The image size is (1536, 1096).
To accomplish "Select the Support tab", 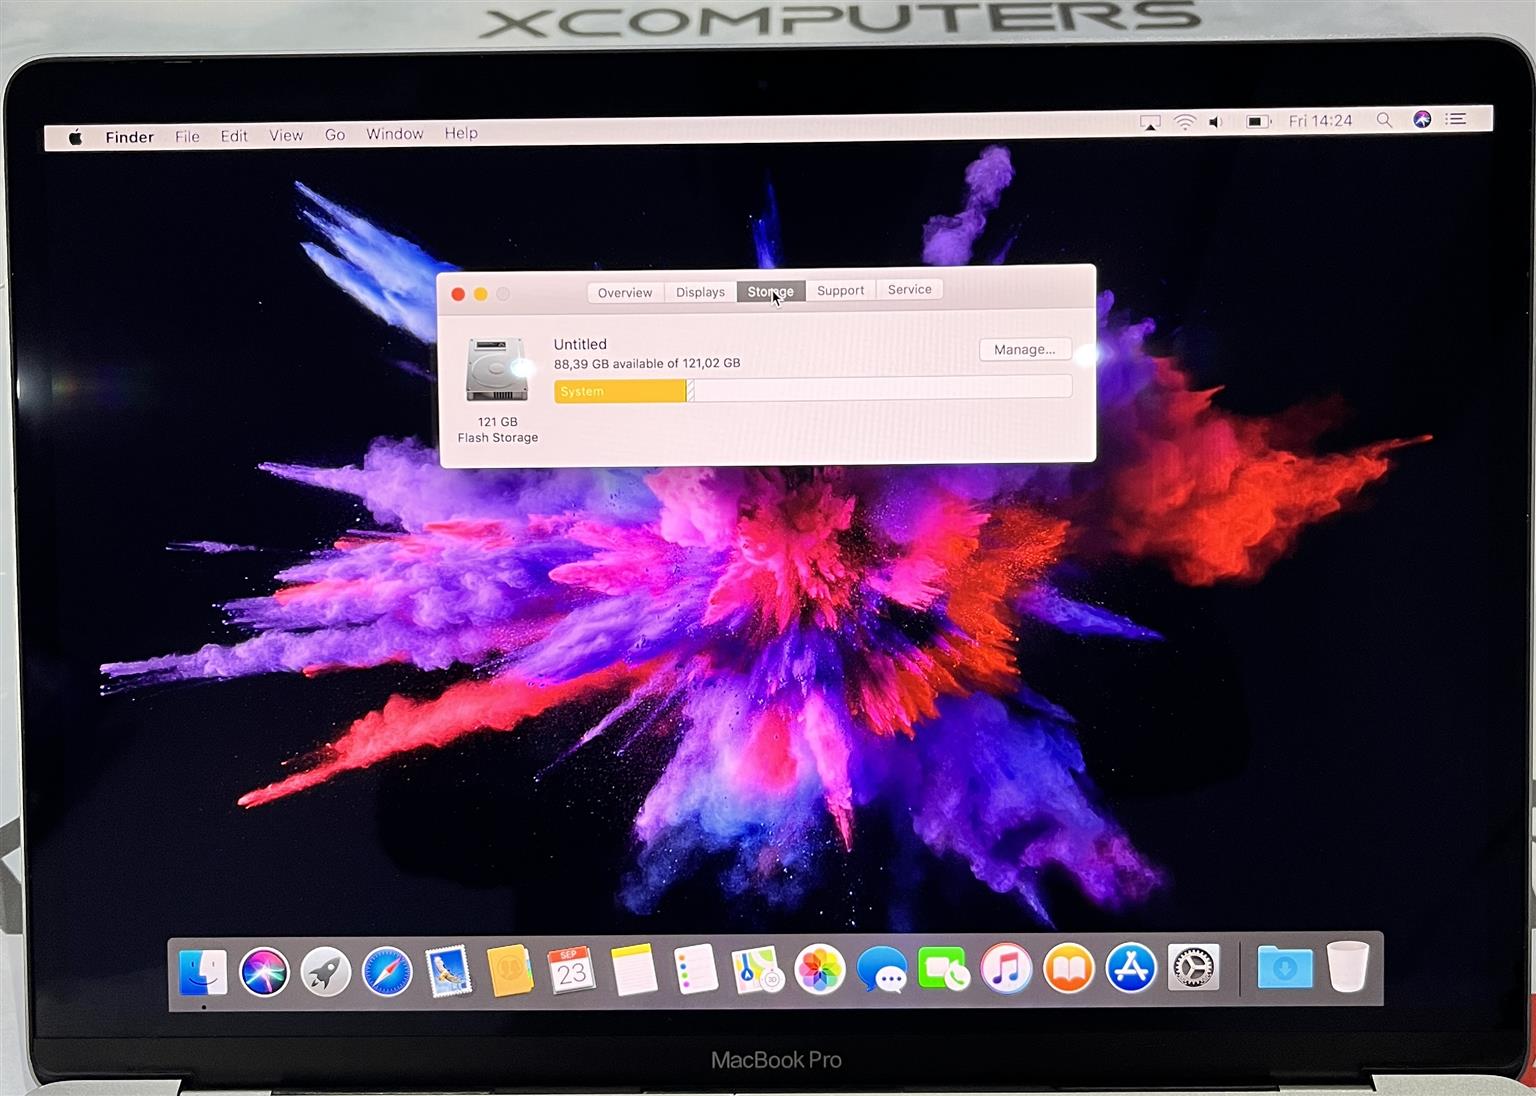I will (840, 290).
